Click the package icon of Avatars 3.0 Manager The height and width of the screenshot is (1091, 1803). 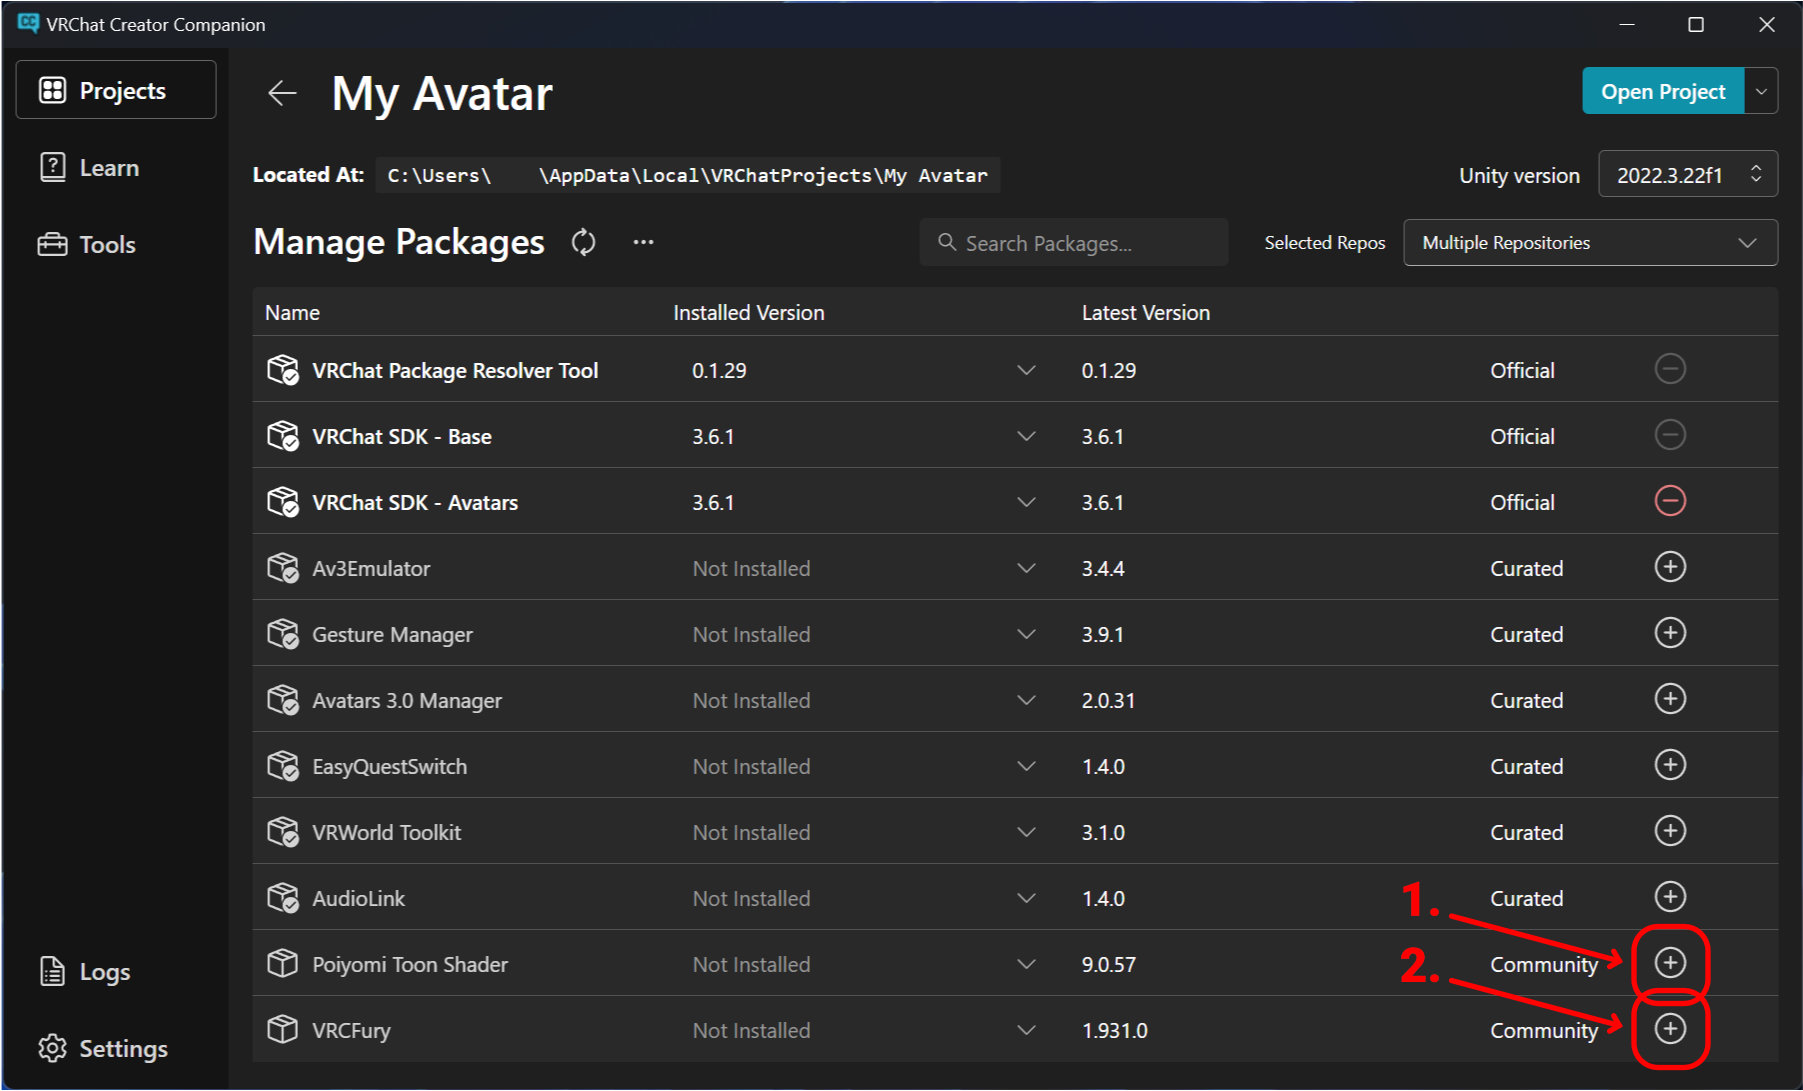click(283, 700)
